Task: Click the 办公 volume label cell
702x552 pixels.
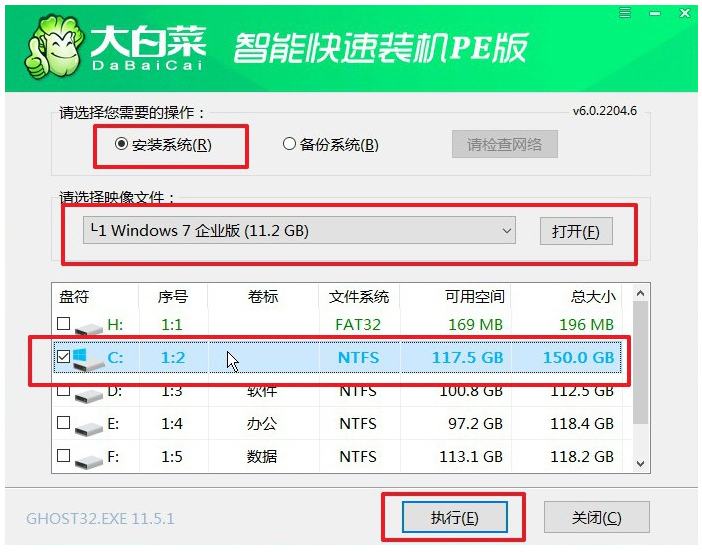Action: tap(262, 424)
